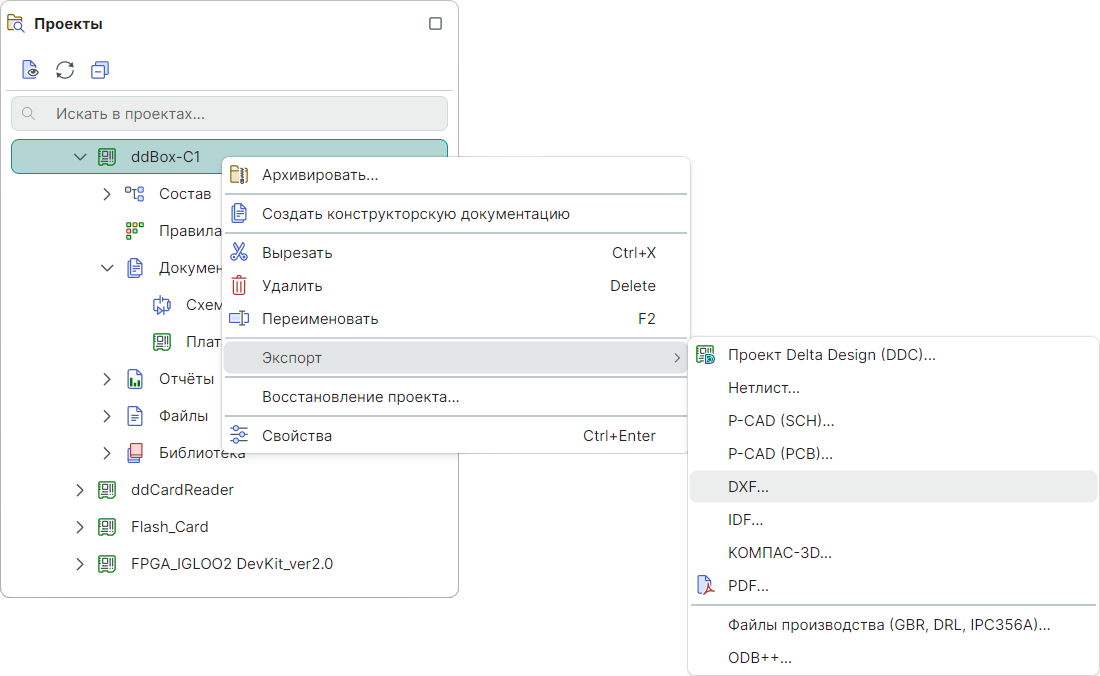
Task: Open the Экспорт submenu
Action: (x=456, y=358)
